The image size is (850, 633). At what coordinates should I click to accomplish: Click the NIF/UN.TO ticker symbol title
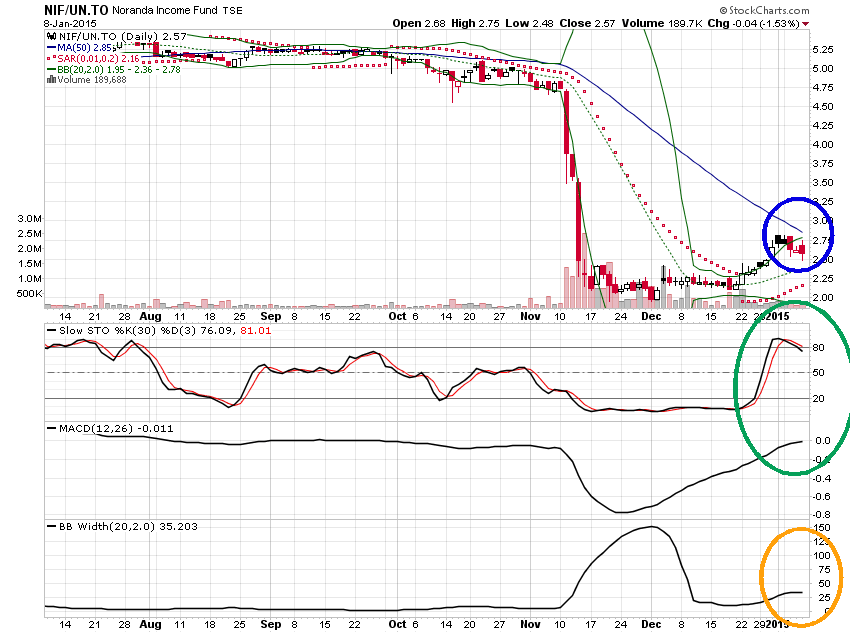76,10
